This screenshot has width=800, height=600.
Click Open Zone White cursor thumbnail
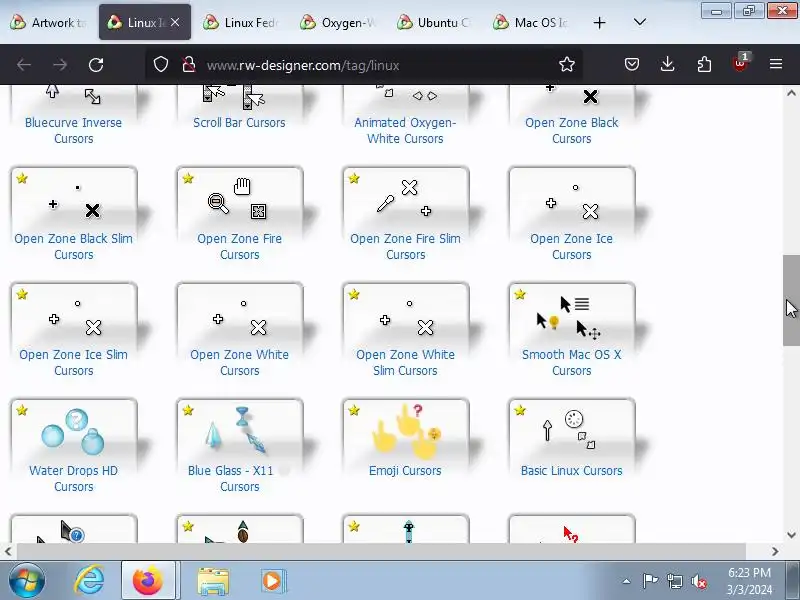239,314
